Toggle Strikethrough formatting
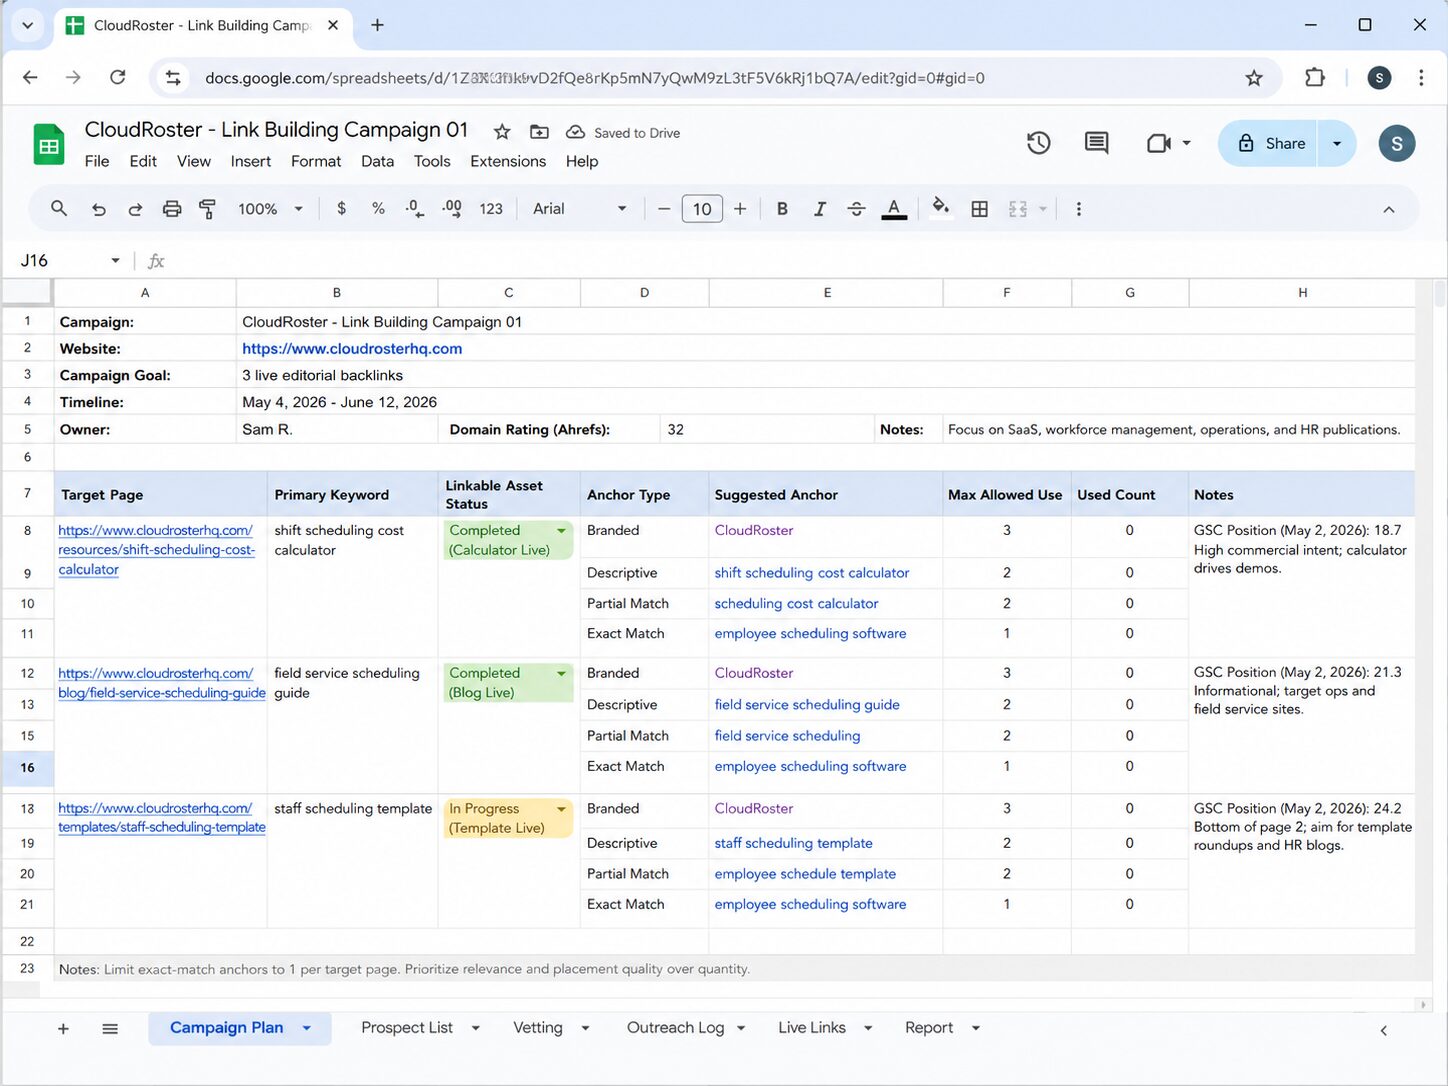This screenshot has width=1448, height=1086. (856, 209)
